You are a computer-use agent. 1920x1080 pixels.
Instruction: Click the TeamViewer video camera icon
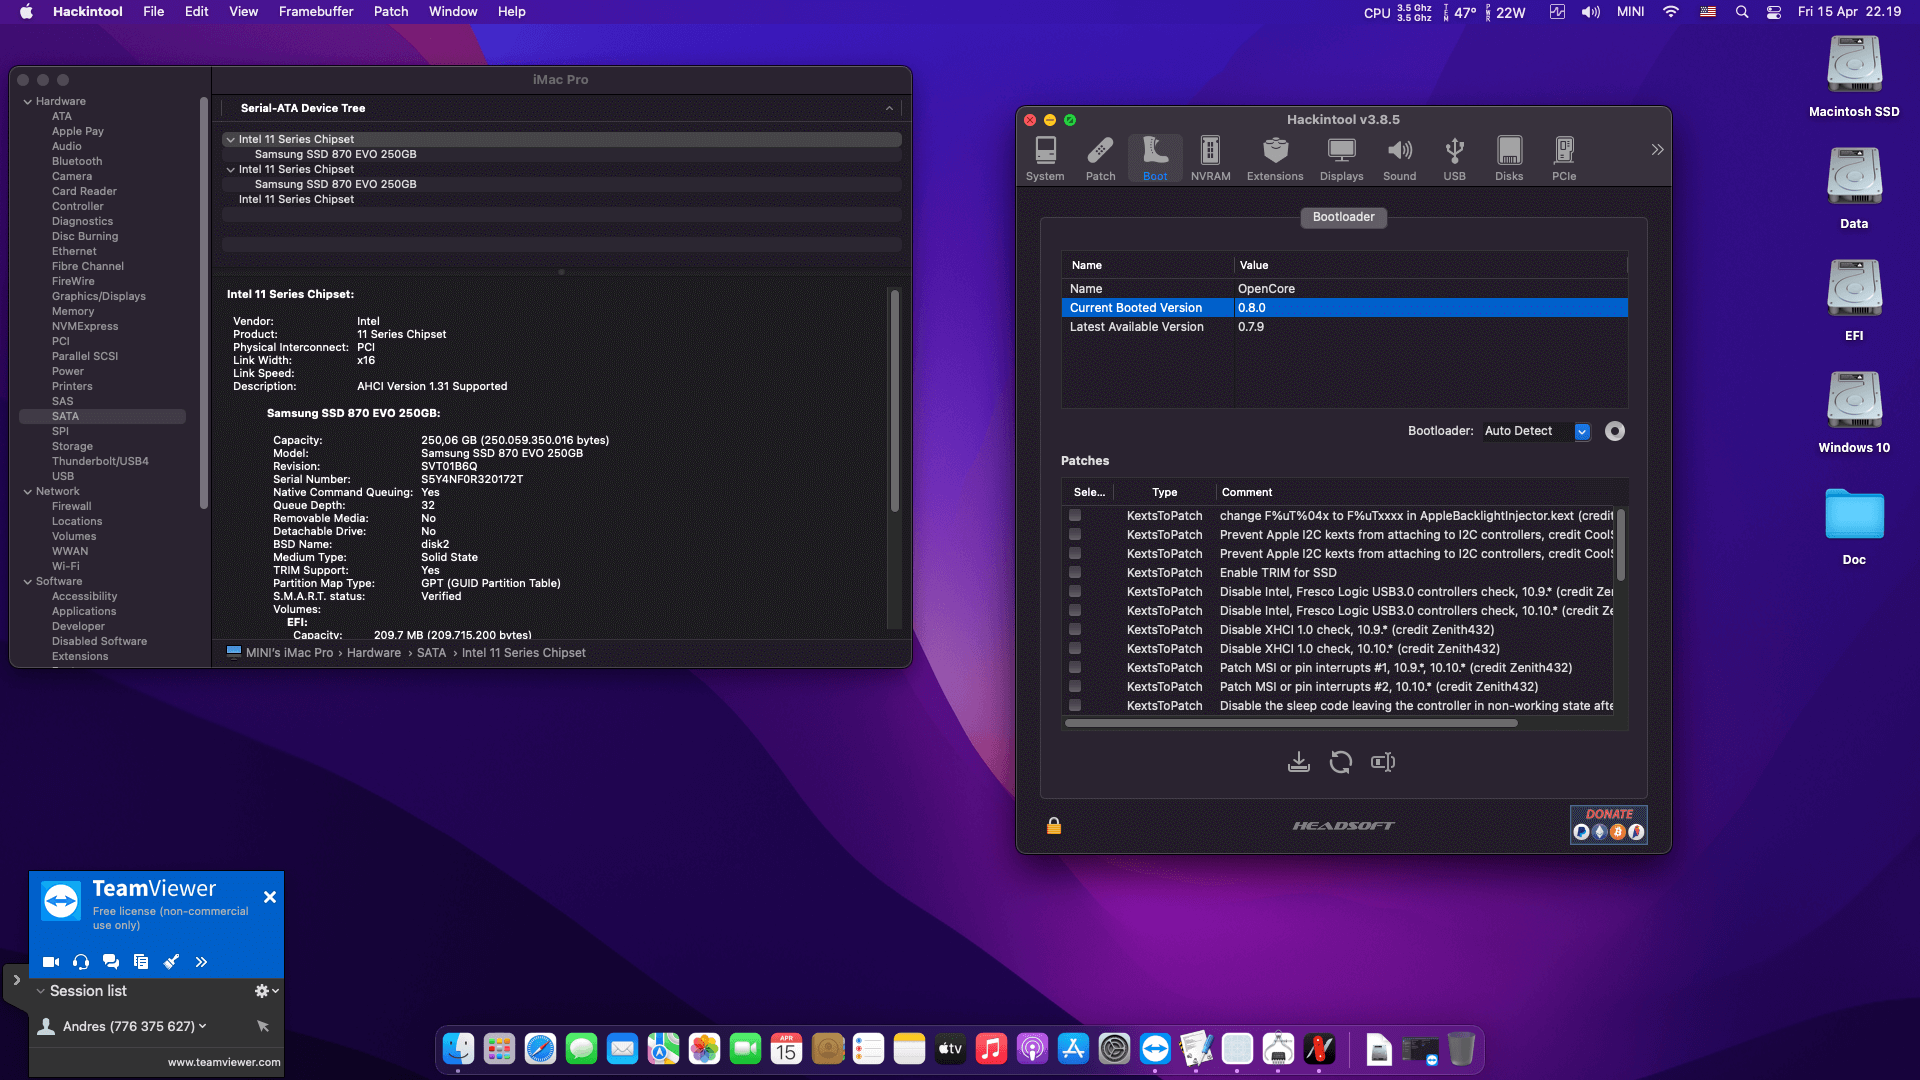(50, 962)
